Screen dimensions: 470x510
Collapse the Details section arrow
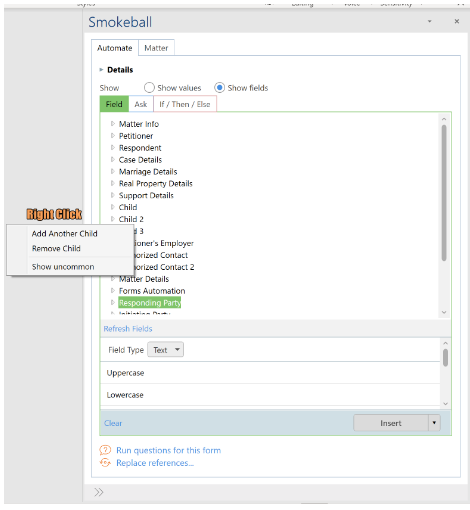click(x=101, y=70)
